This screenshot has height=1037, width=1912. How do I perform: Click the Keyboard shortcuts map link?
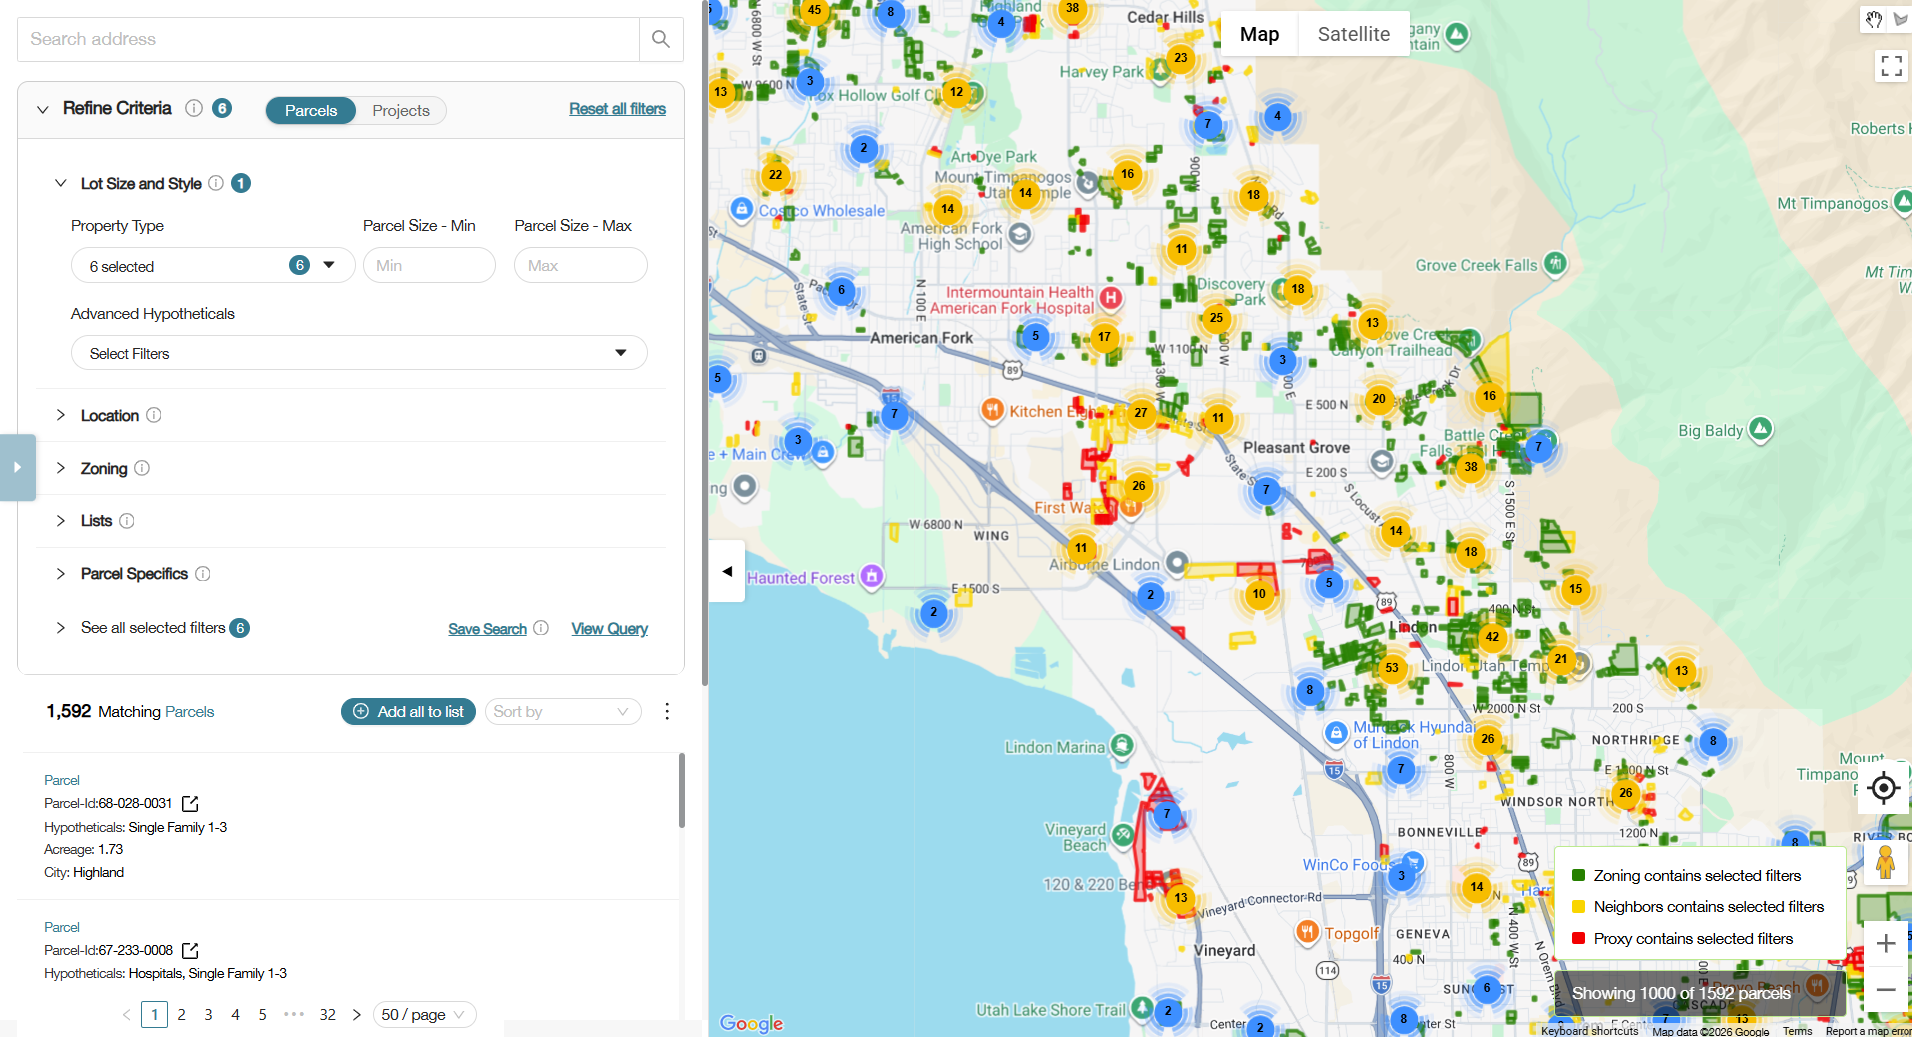(x=1589, y=1031)
